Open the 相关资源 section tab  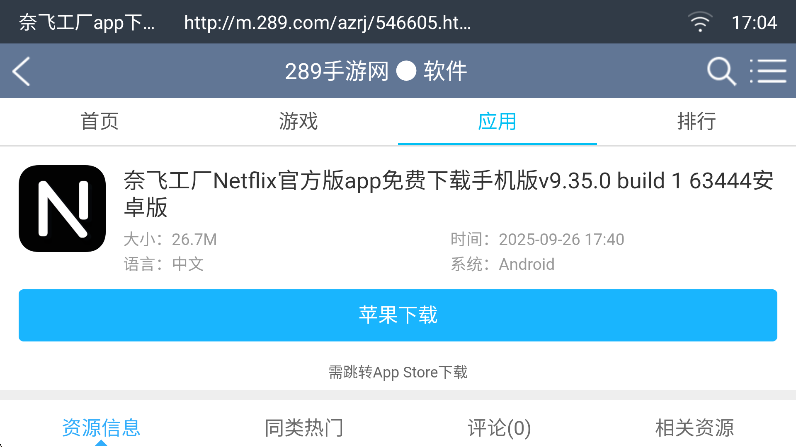point(694,428)
